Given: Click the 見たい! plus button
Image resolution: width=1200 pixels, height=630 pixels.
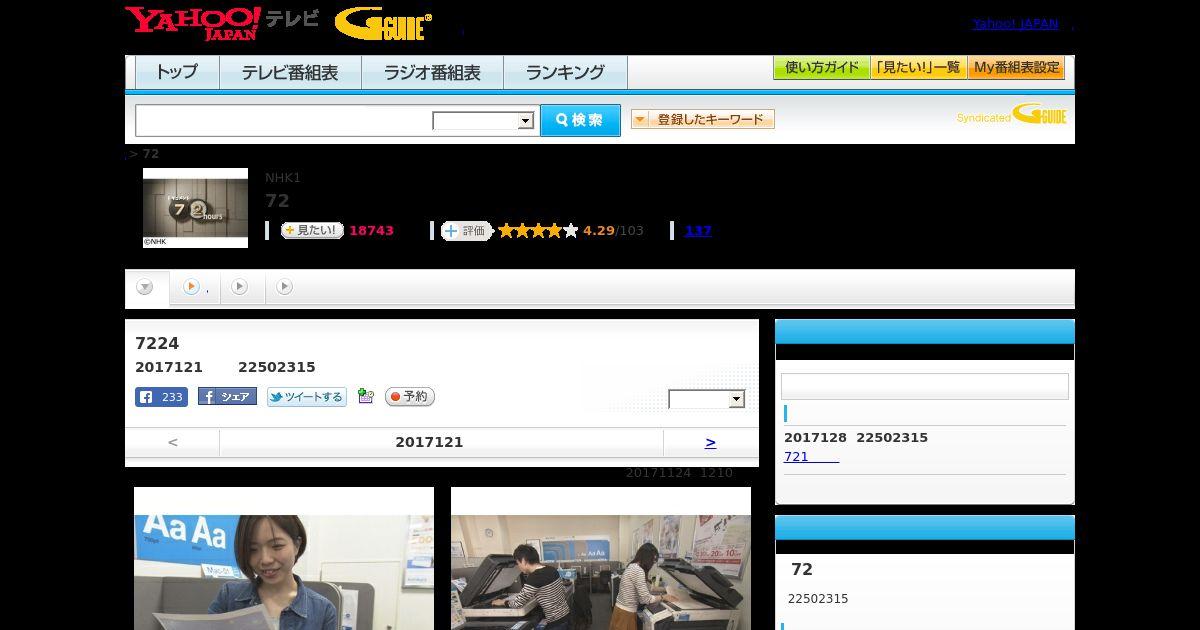Looking at the screenshot, I should point(312,230).
